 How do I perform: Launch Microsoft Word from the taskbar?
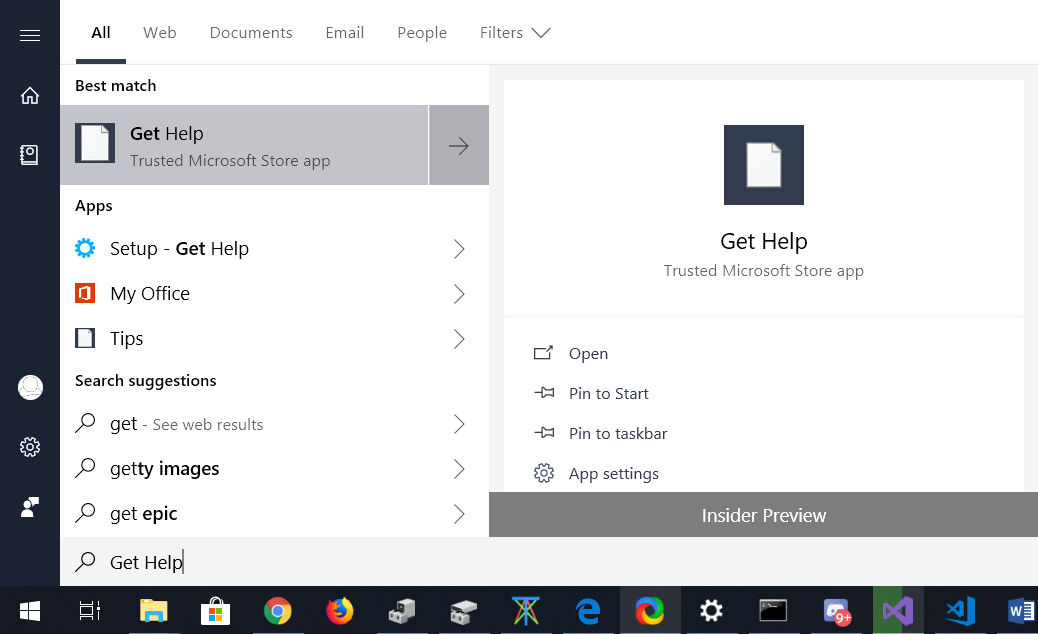pos(1020,610)
